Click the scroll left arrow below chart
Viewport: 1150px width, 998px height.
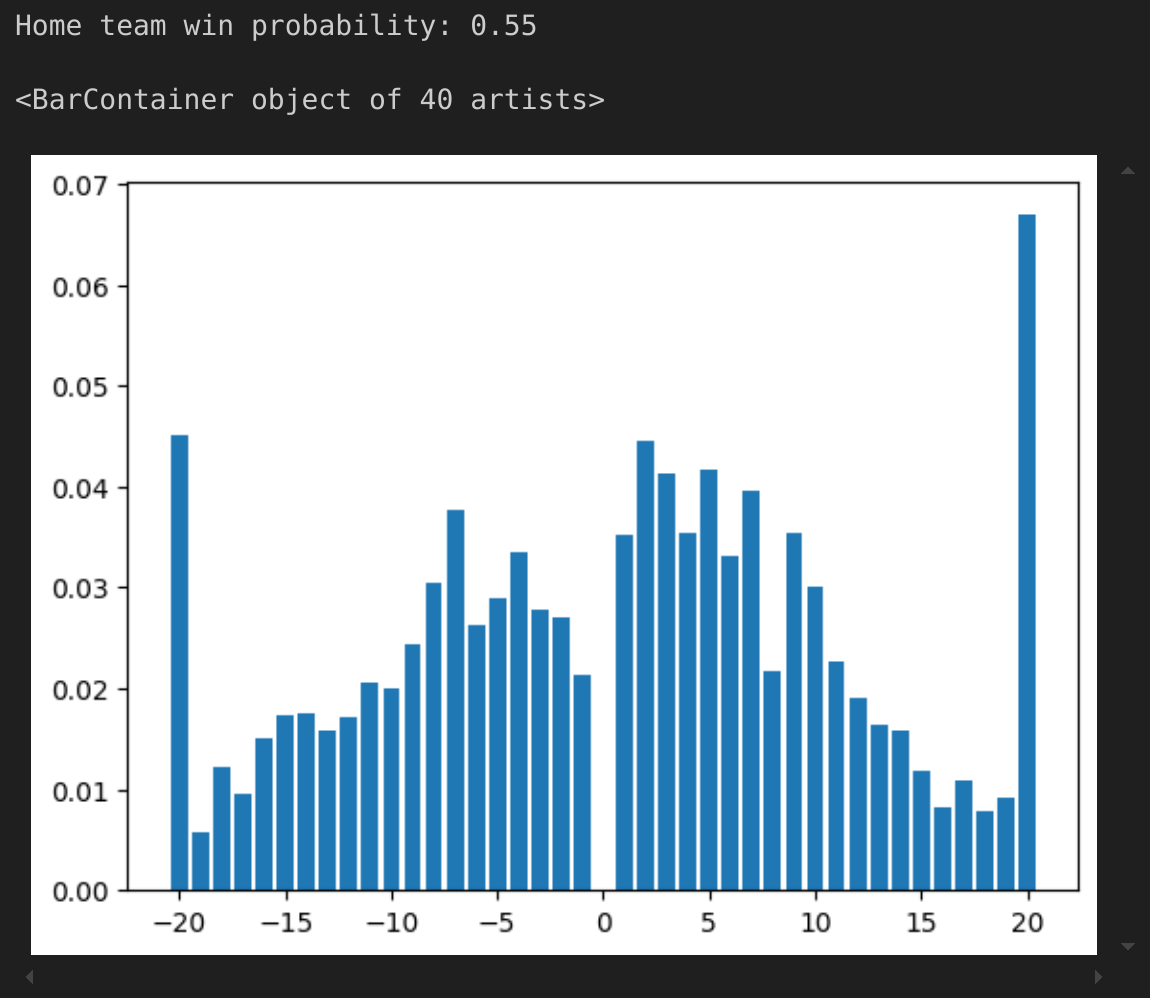coord(30,976)
